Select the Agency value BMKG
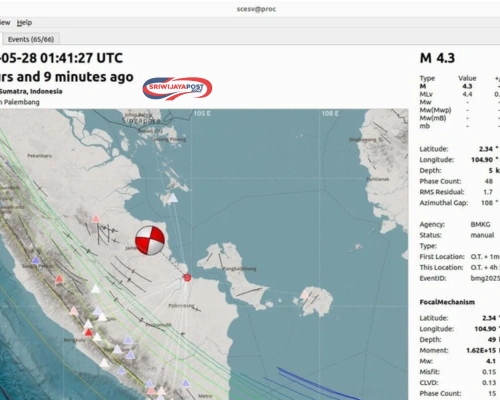The height and width of the screenshot is (400, 500). [x=480, y=224]
